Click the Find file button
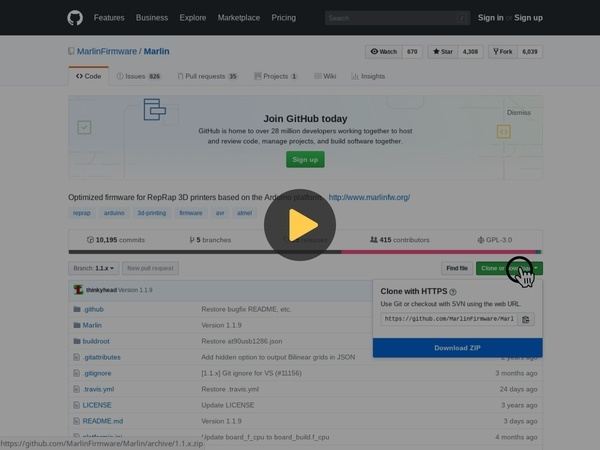The height and width of the screenshot is (450, 600). pyautogui.click(x=457, y=268)
